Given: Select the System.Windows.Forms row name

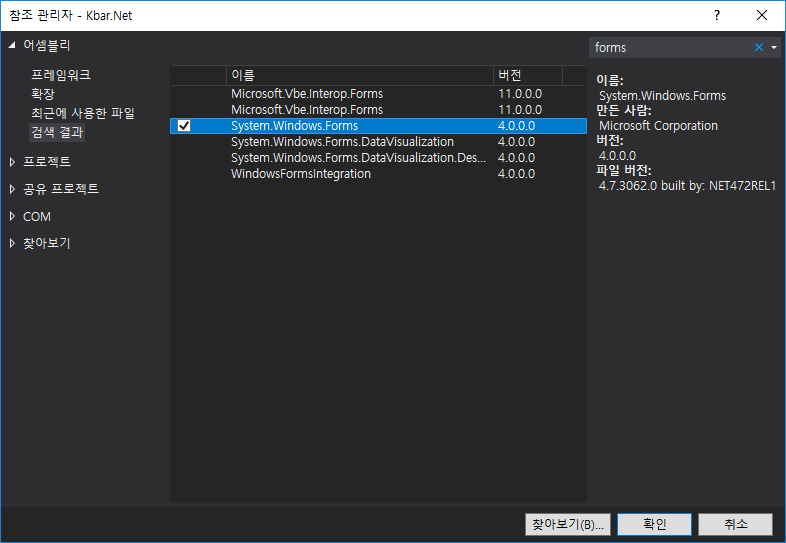Looking at the screenshot, I should tap(295, 125).
